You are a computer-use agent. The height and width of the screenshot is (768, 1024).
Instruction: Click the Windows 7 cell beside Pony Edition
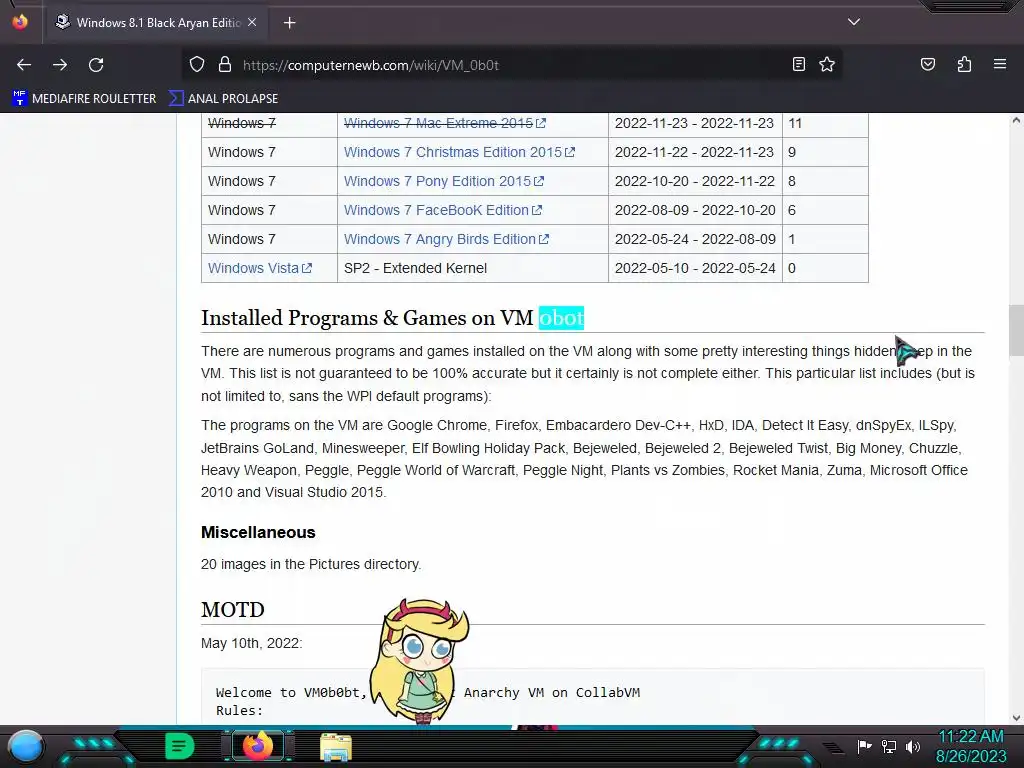[269, 181]
